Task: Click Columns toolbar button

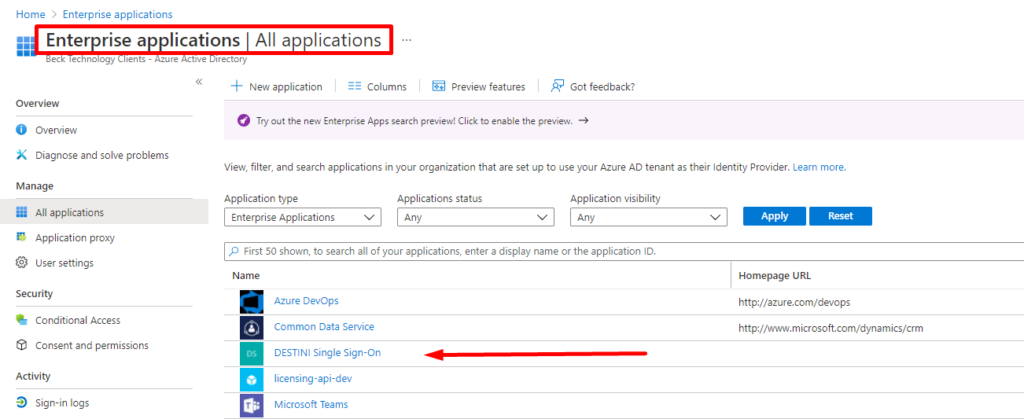Action: (377, 86)
